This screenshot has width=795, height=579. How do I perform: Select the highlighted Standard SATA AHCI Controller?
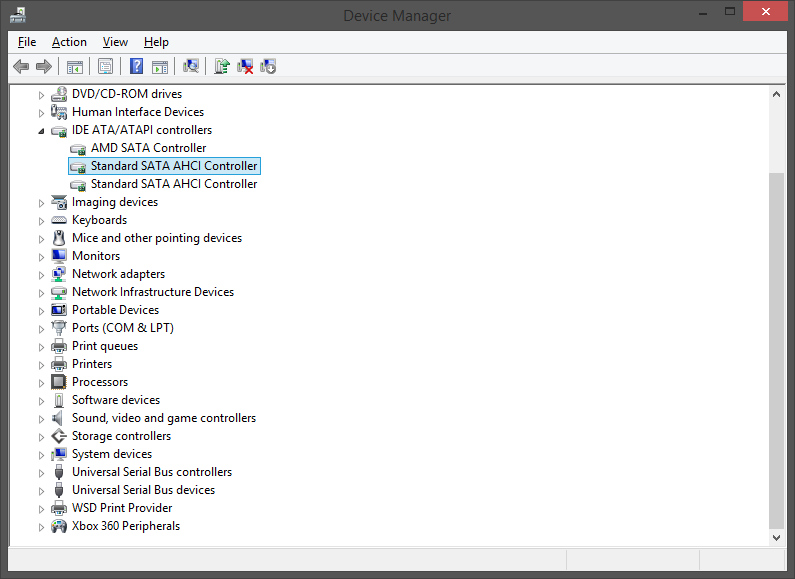tap(174, 166)
